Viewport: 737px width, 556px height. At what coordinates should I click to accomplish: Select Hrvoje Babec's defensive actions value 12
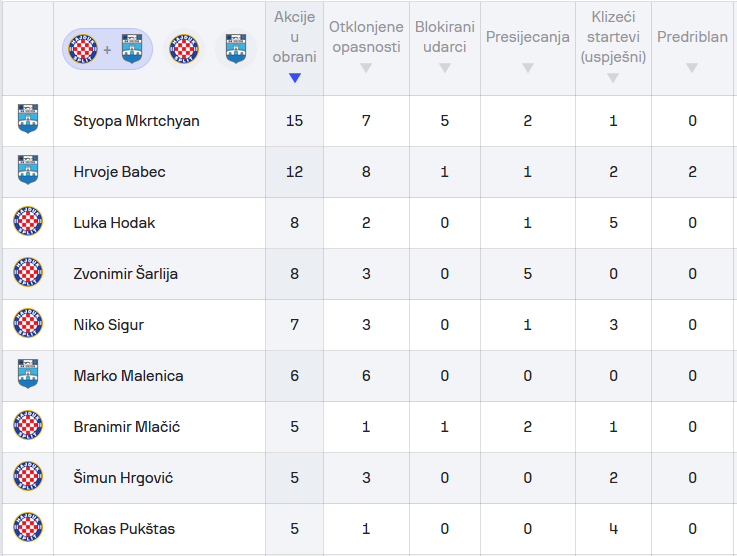(x=294, y=172)
